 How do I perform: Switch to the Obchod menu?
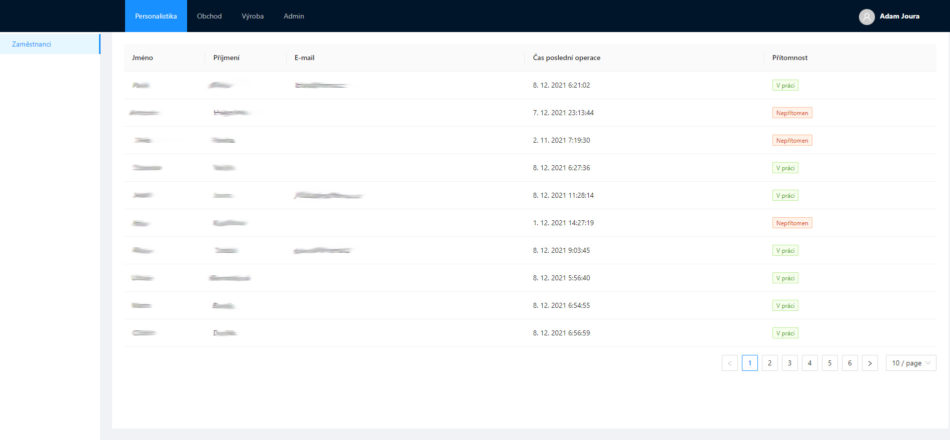[x=207, y=16]
